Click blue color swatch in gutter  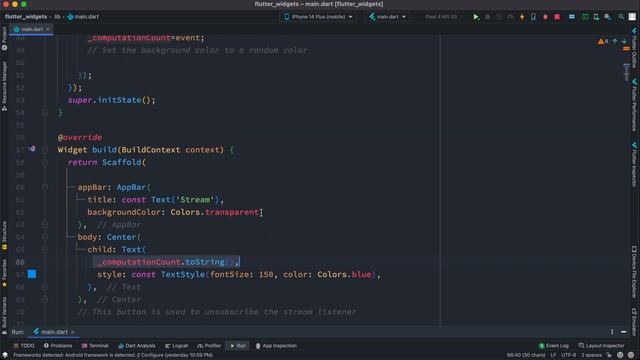tap(32, 274)
